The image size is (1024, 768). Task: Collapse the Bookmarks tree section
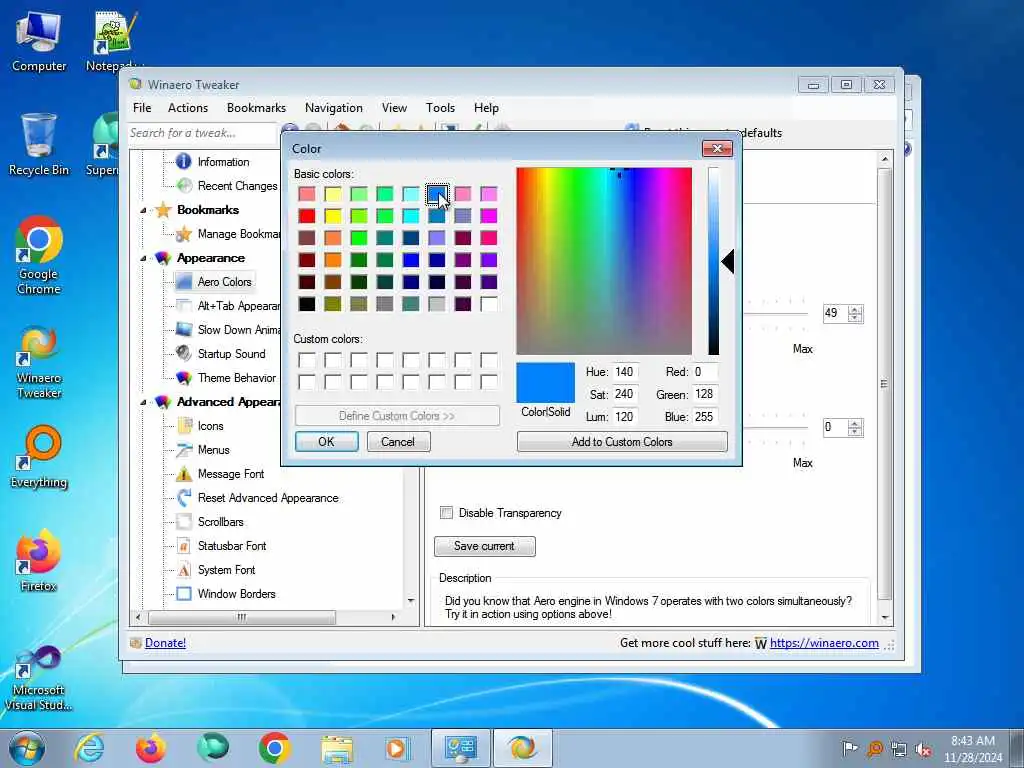pos(143,210)
